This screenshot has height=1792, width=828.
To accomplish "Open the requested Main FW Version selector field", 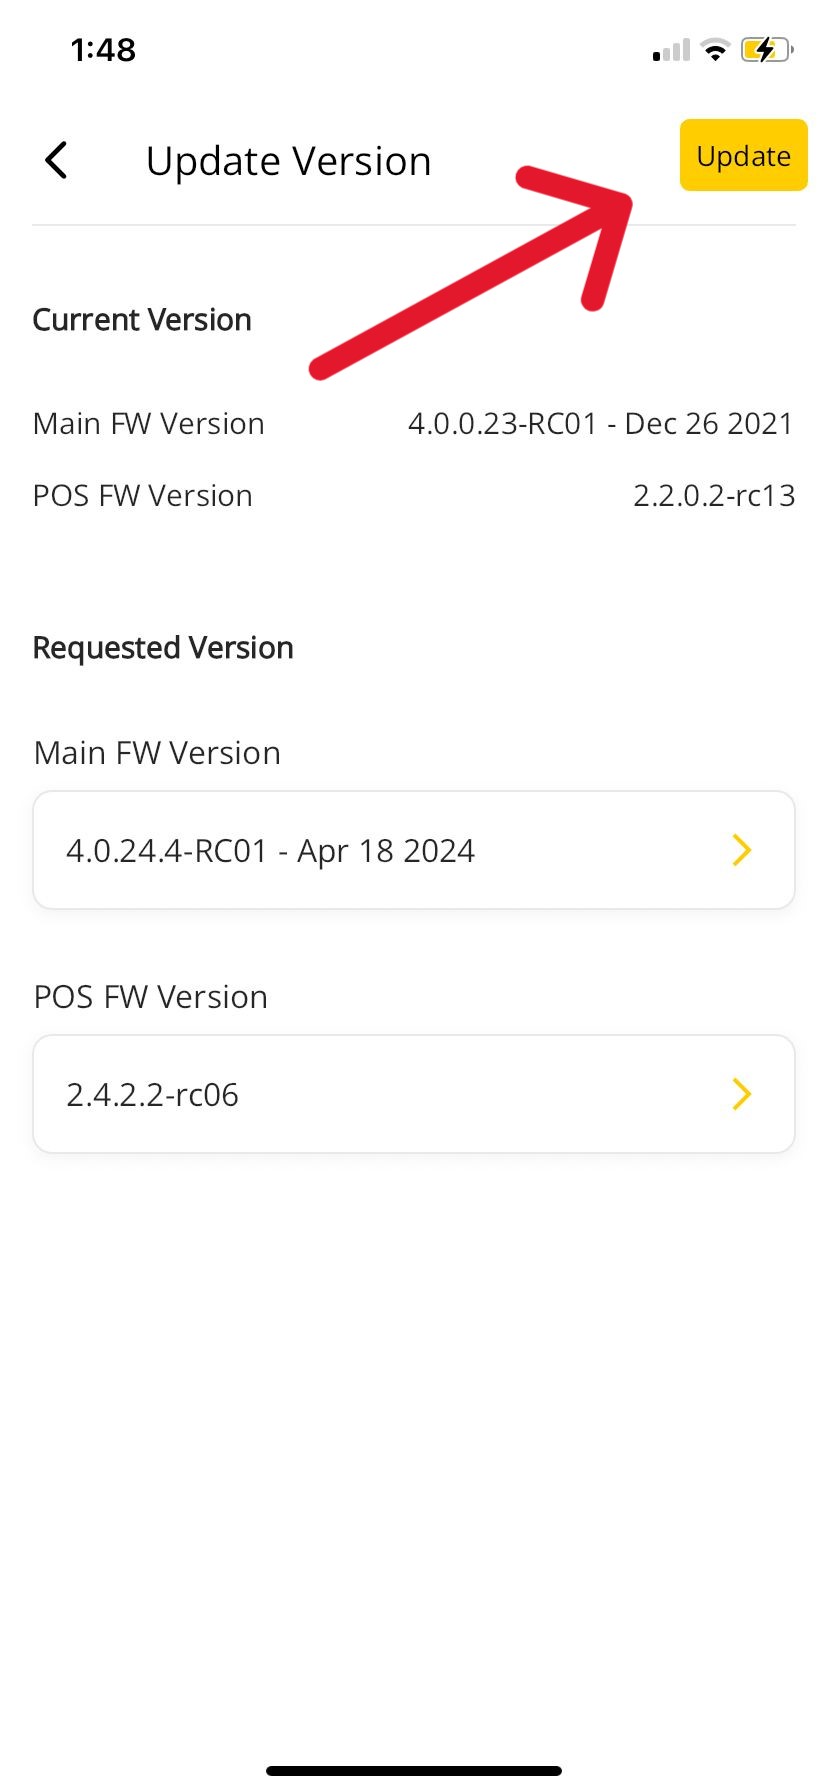I will [x=414, y=850].
